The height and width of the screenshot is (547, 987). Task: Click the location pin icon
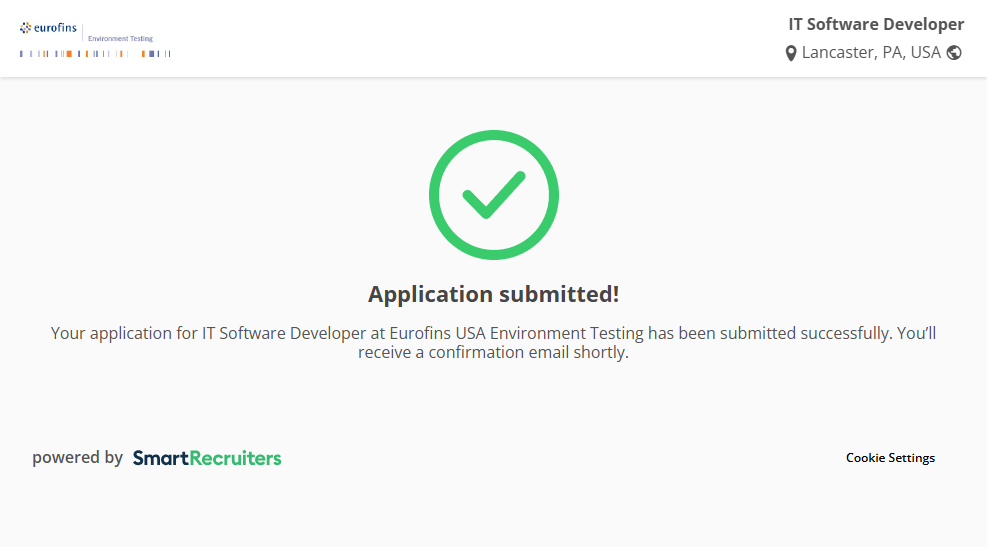[x=791, y=53]
